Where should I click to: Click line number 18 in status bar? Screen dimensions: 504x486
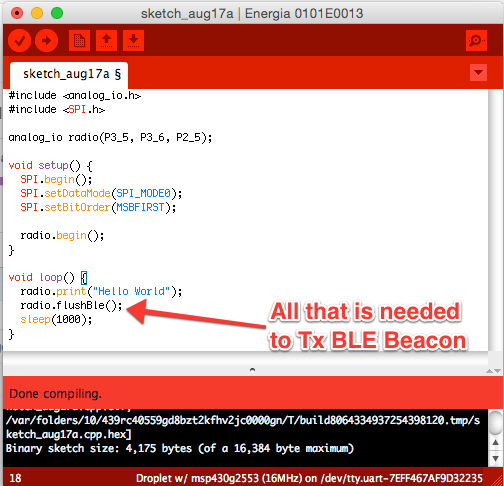pyautogui.click(x=15, y=478)
